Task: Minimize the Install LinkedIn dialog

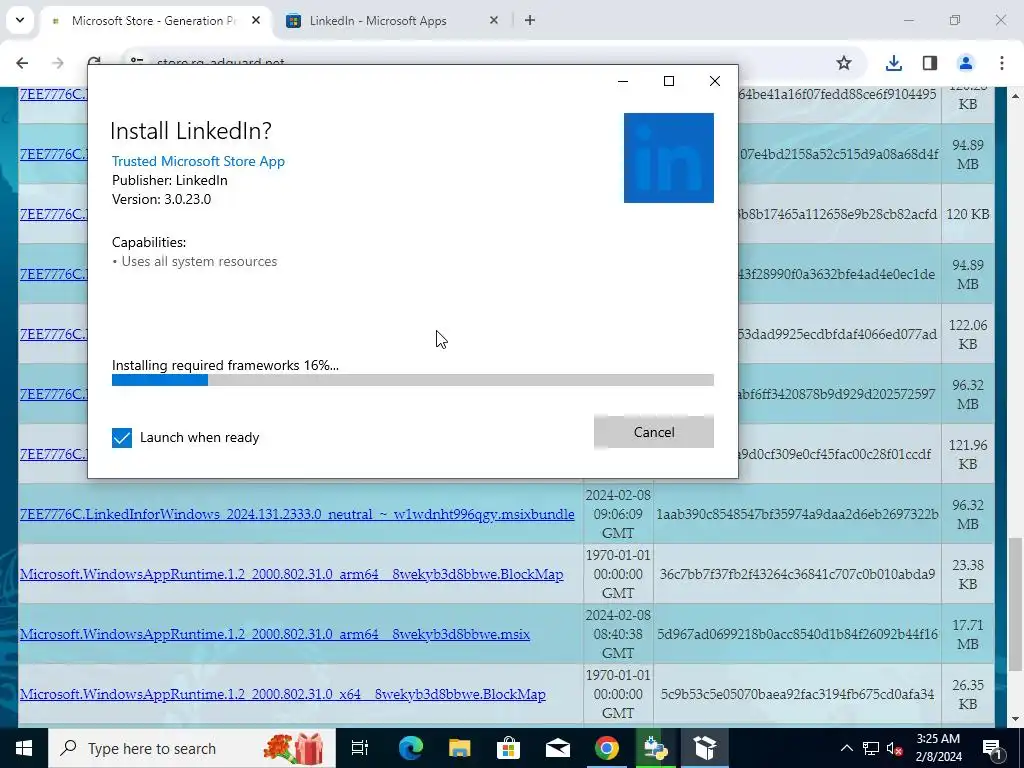Action: 623,81
